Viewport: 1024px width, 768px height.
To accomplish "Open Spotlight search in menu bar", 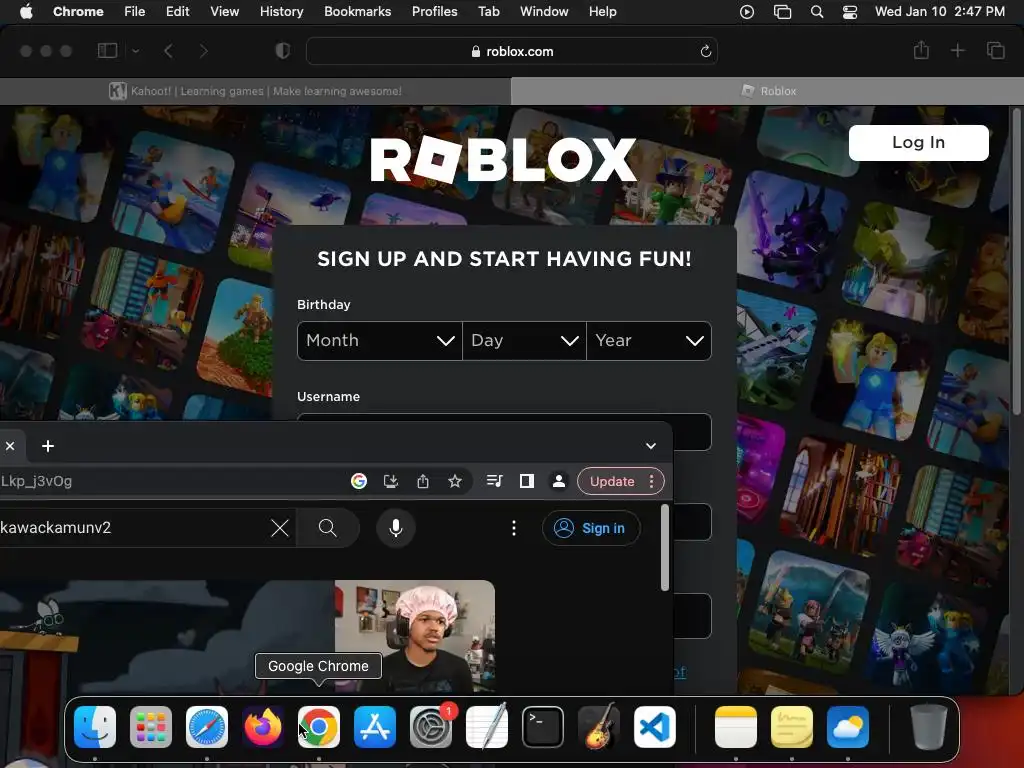I will pyautogui.click(x=816, y=12).
